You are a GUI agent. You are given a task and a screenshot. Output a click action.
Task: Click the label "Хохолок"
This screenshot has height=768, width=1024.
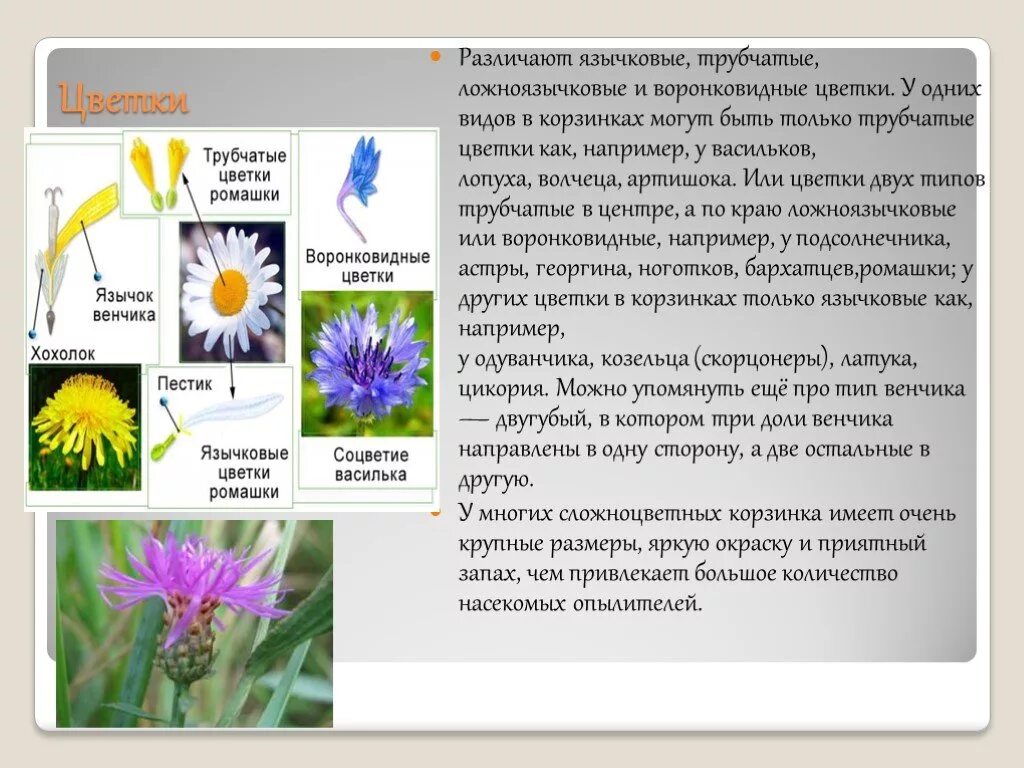(63, 353)
